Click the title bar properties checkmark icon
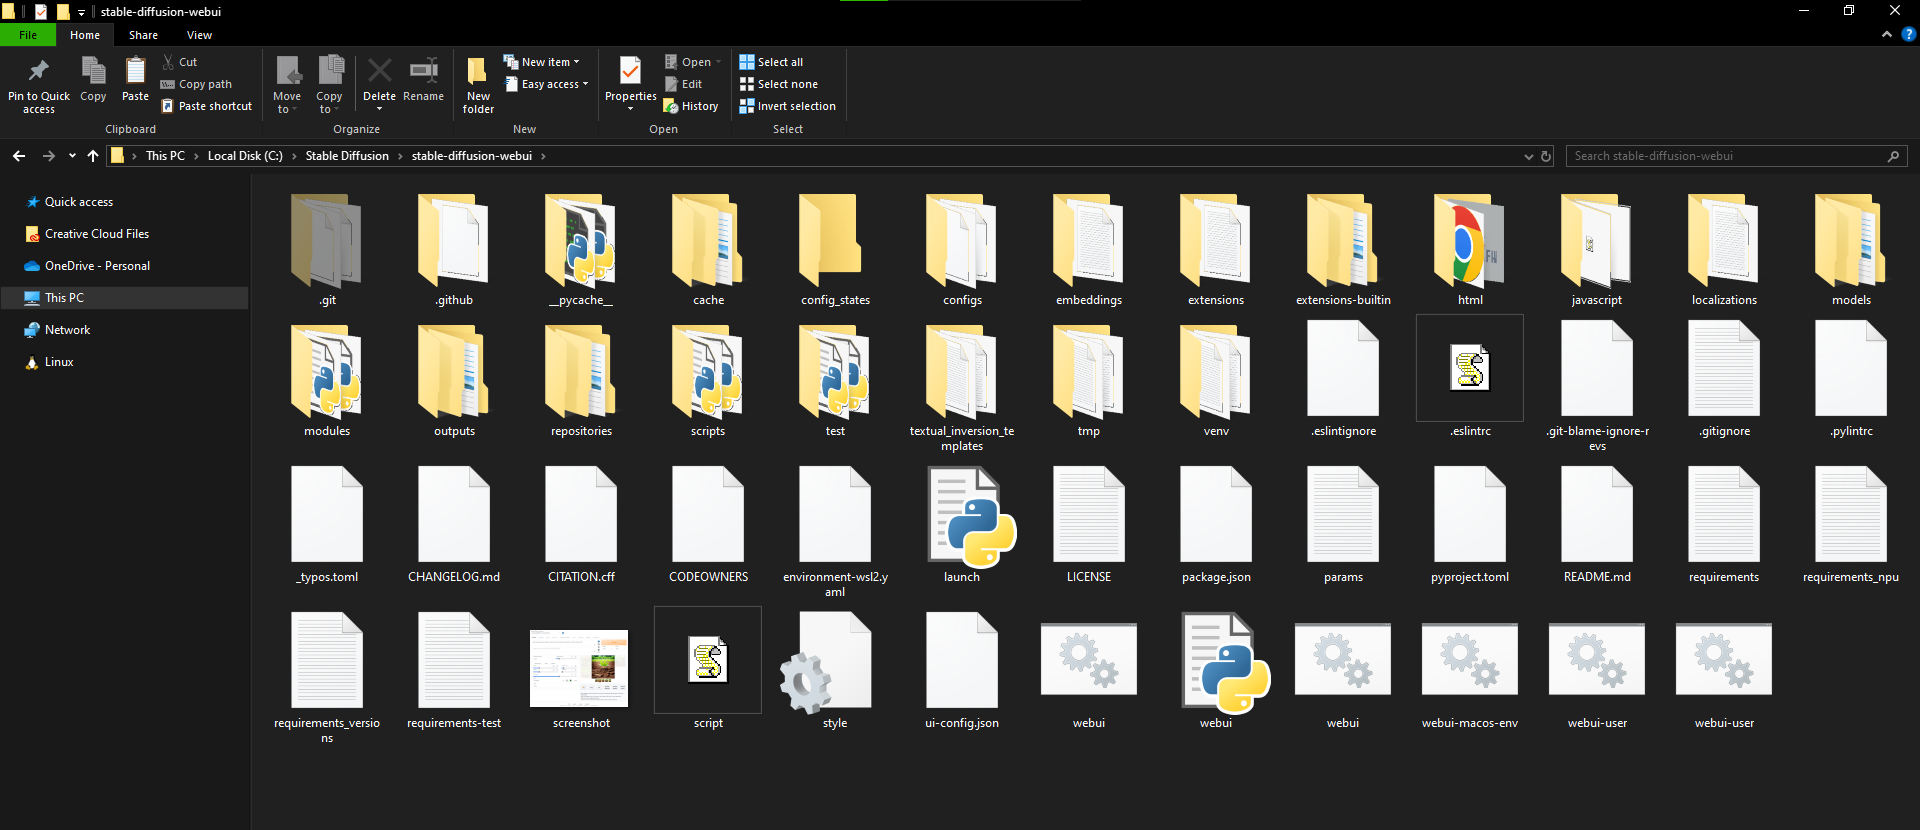 point(41,12)
